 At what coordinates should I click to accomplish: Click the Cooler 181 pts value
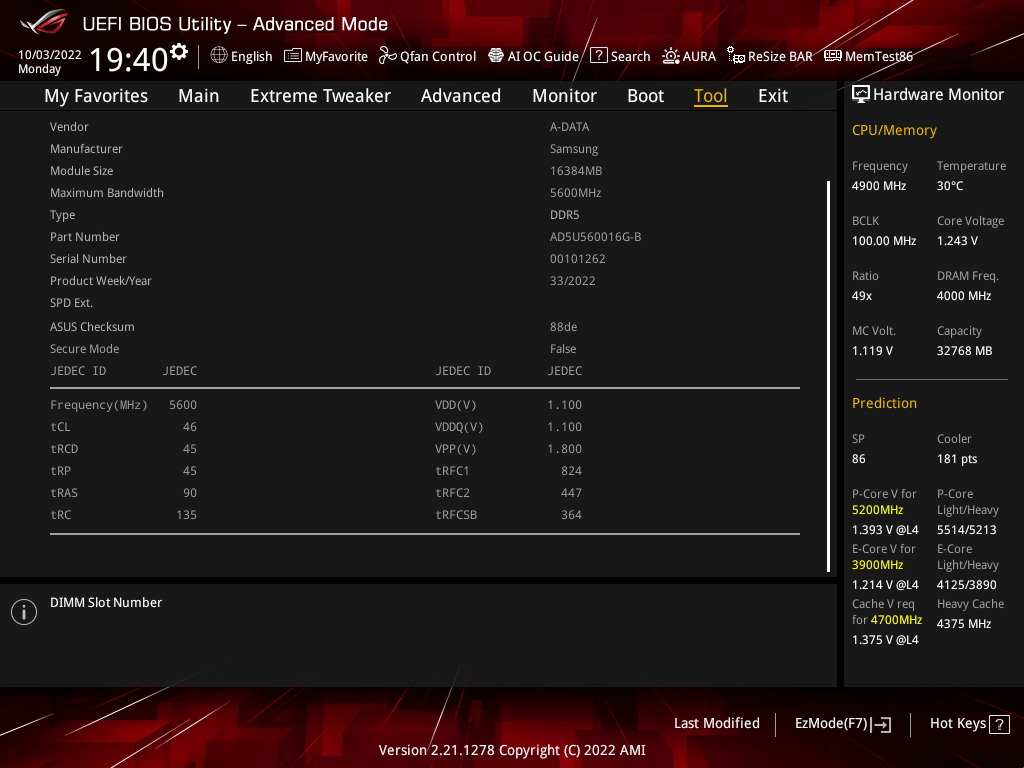tap(957, 459)
